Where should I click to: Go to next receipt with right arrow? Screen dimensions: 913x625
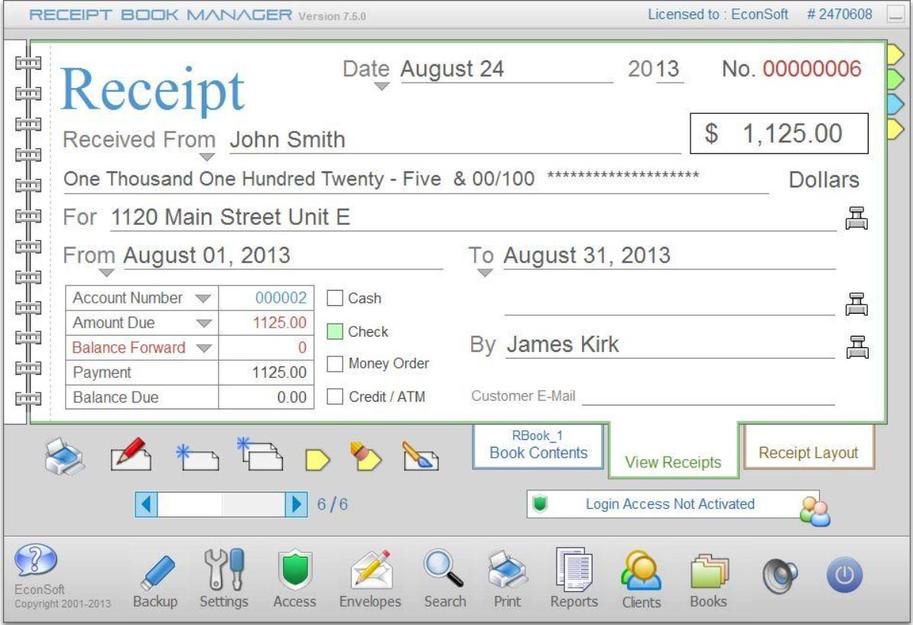pos(296,504)
